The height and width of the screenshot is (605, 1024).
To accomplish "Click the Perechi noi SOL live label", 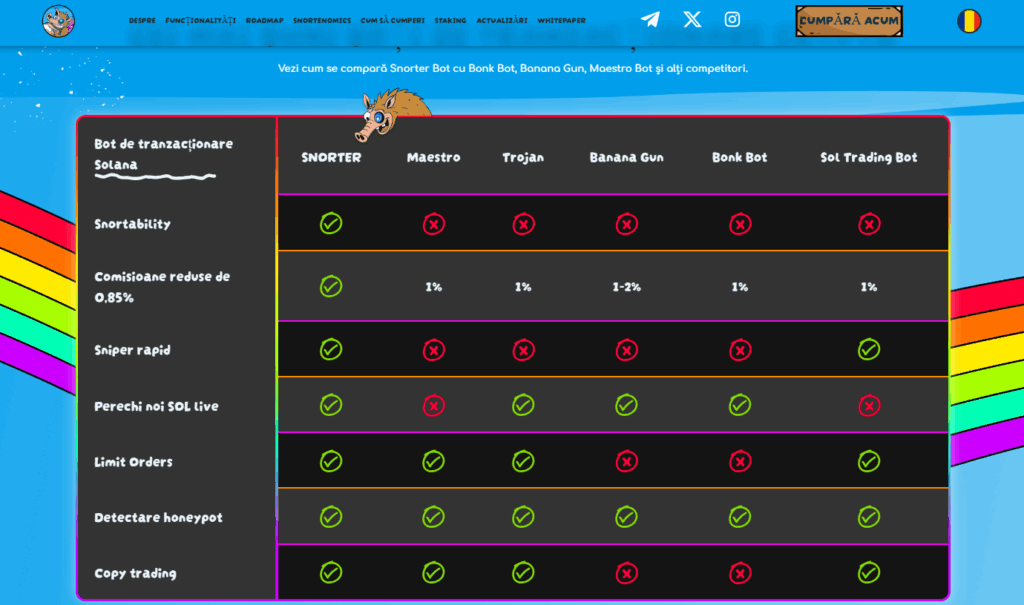I will 156,406.
